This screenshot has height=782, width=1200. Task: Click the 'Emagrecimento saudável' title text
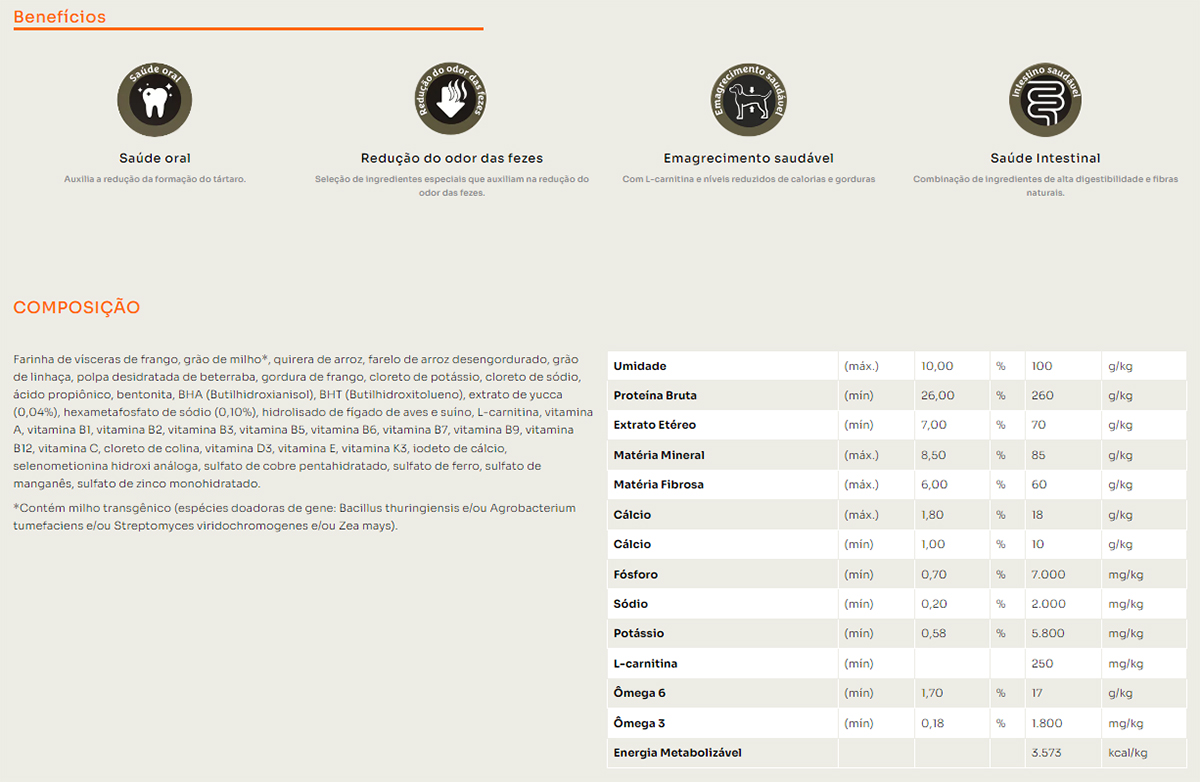click(x=748, y=158)
